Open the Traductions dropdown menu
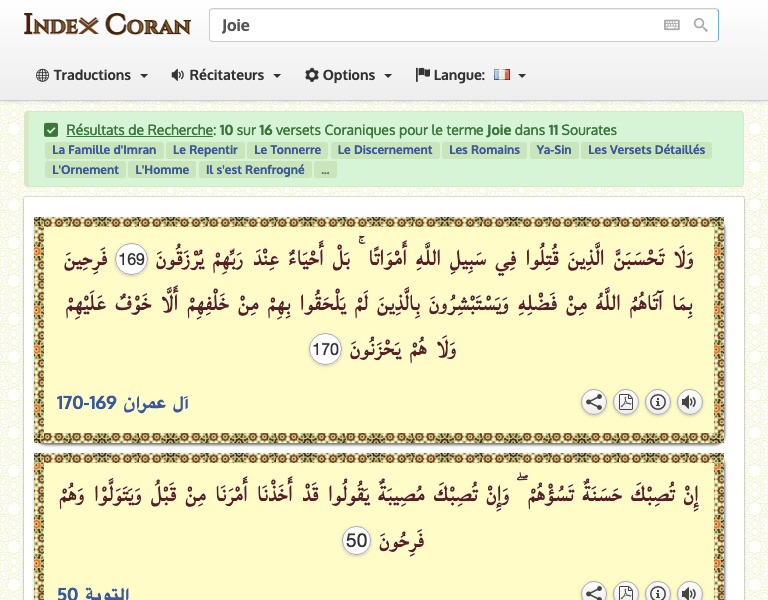The width and height of the screenshot is (768, 600). point(92,75)
